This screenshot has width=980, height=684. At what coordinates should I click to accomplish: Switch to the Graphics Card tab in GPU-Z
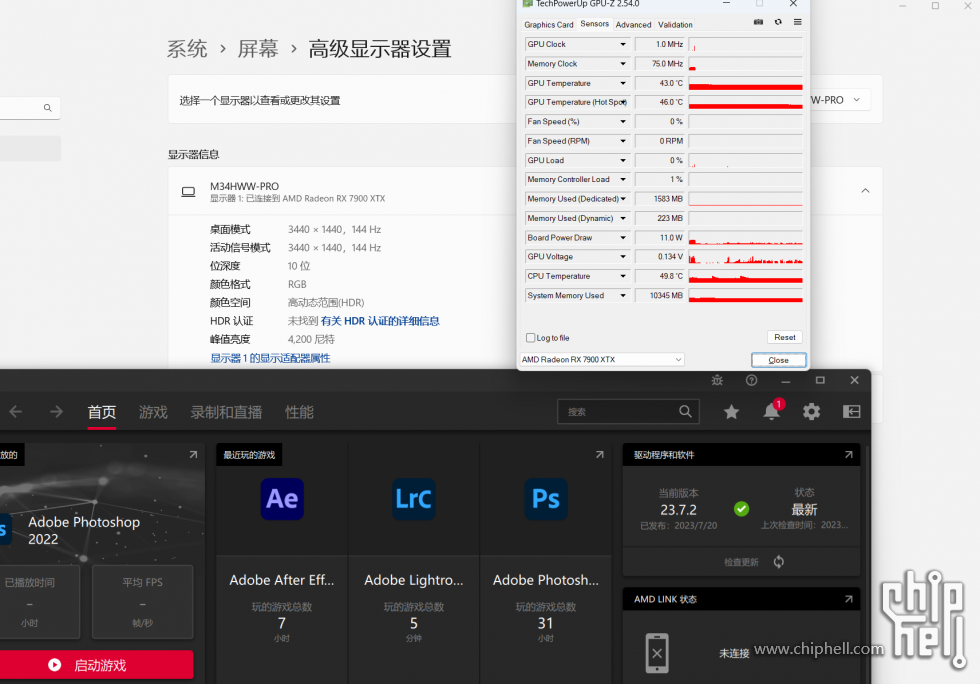pyautogui.click(x=548, y=24)
